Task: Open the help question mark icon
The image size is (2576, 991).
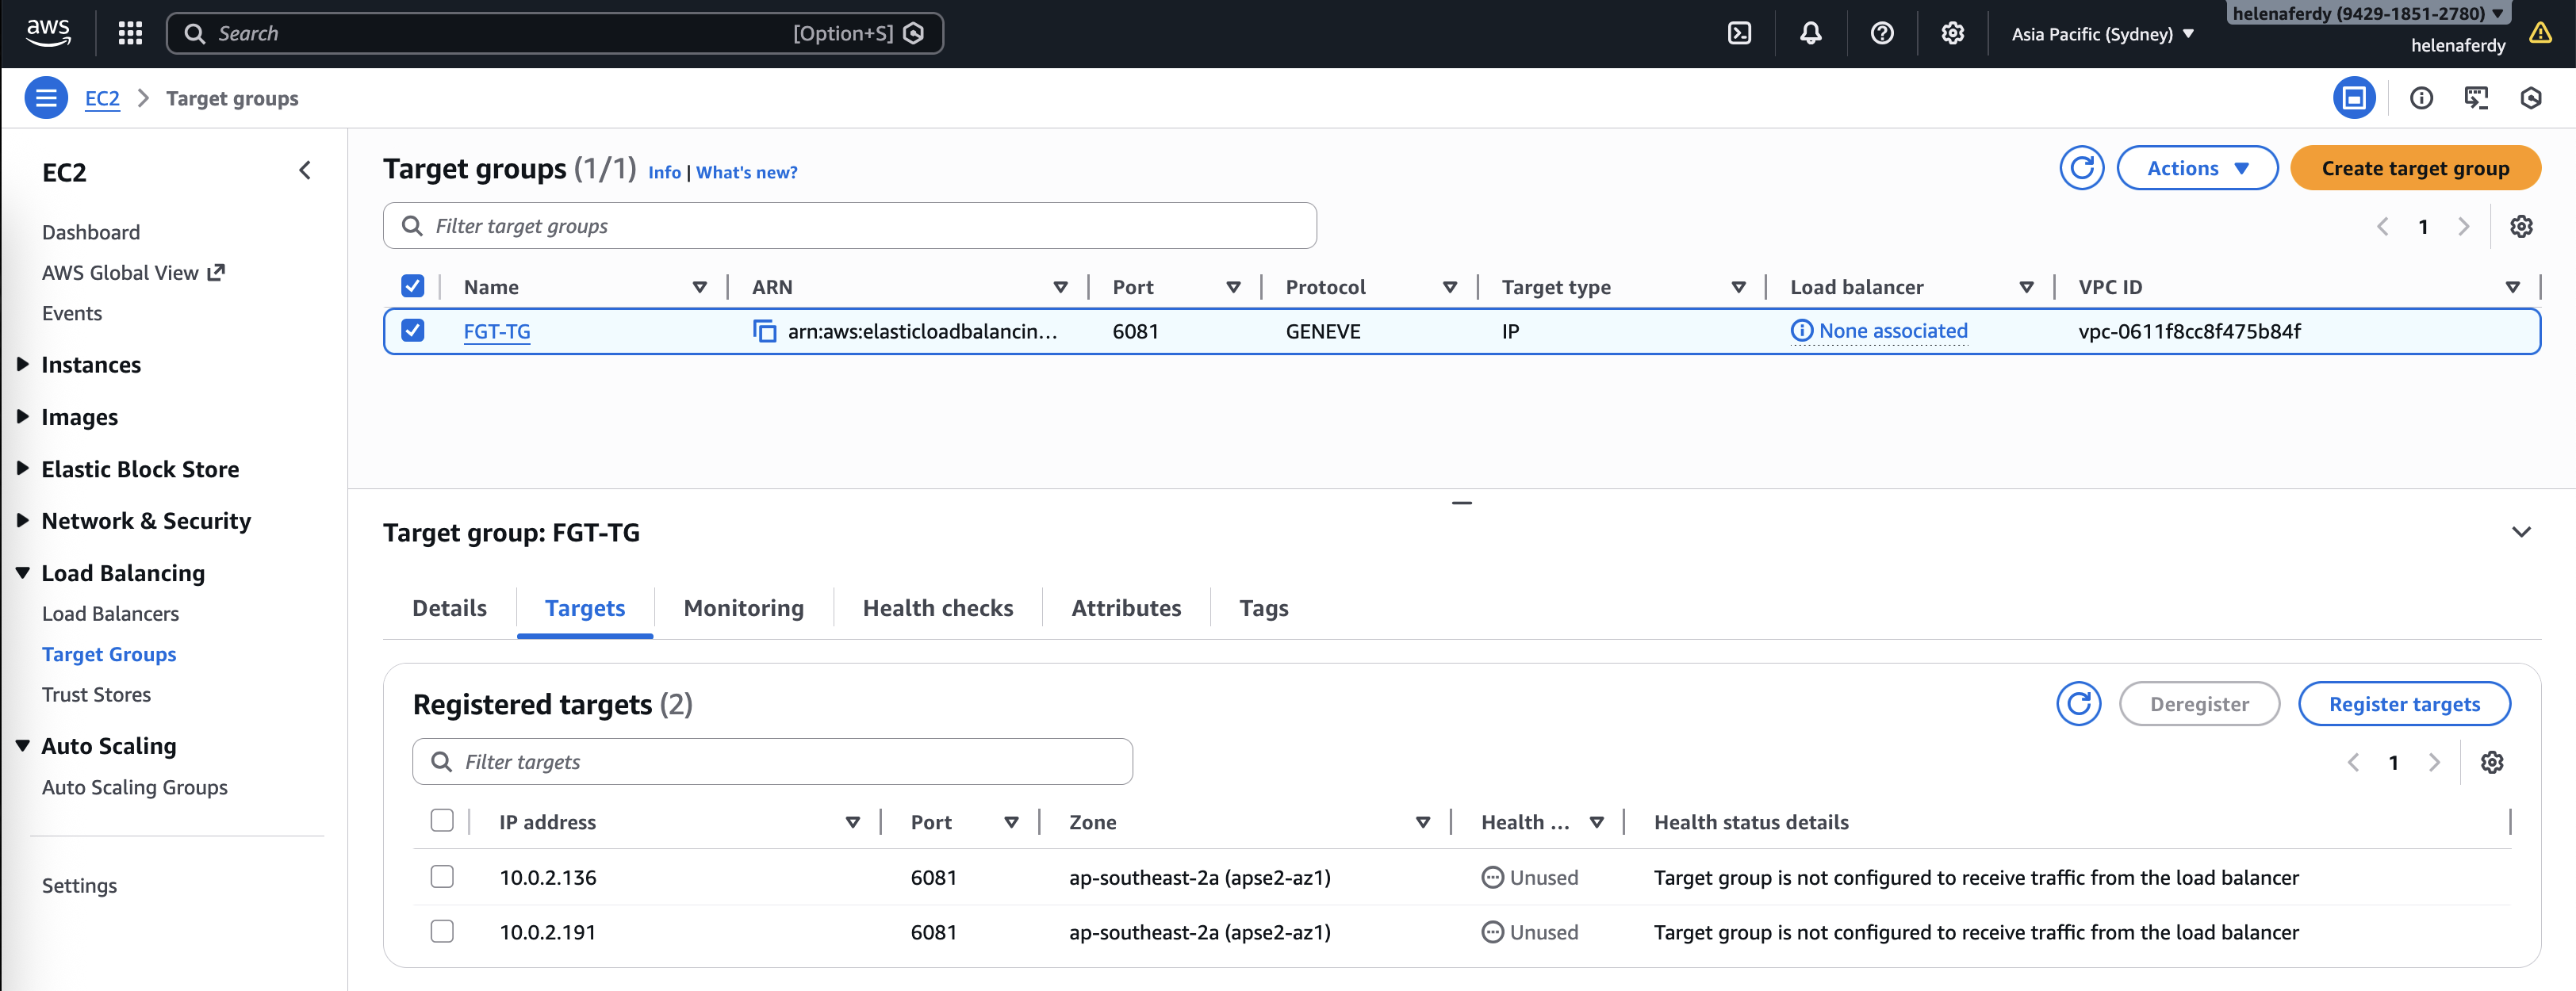Action: click(1881, 33)
